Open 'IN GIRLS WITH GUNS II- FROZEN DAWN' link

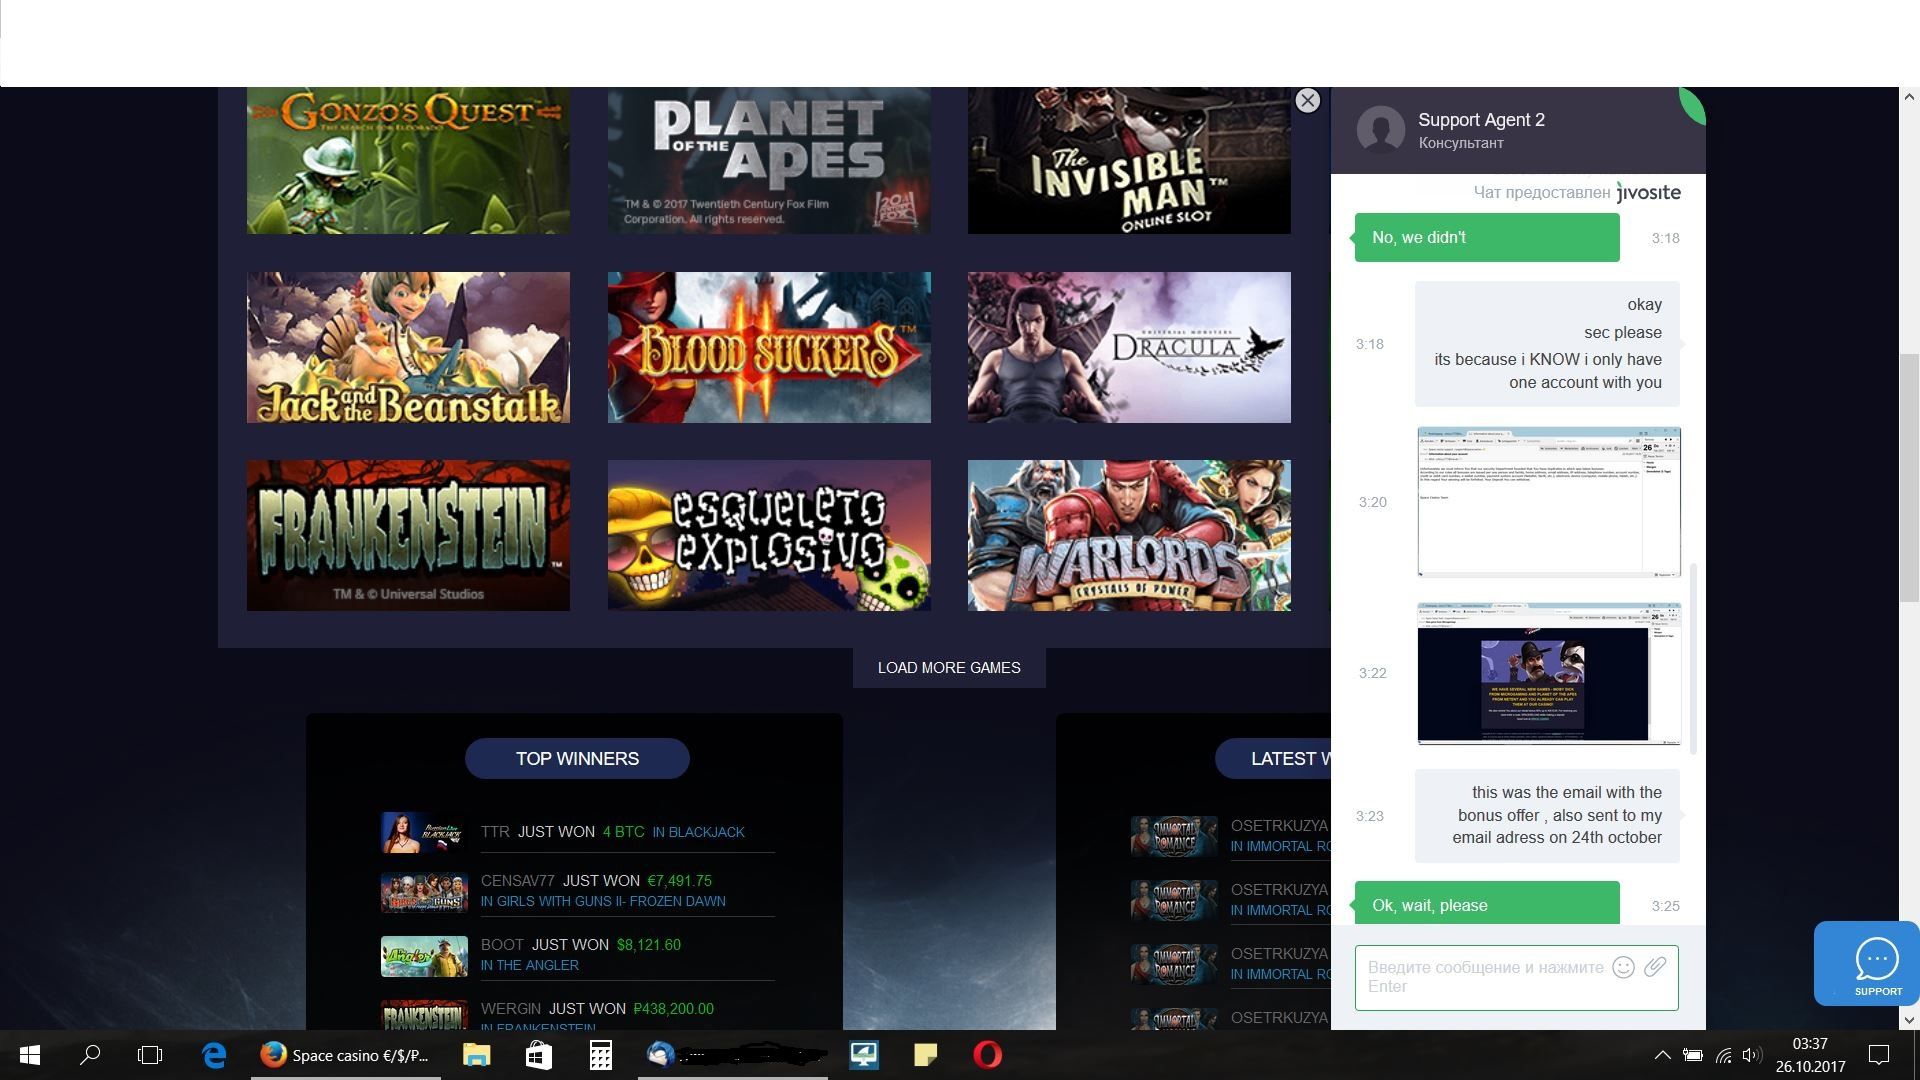coord(603,901)
